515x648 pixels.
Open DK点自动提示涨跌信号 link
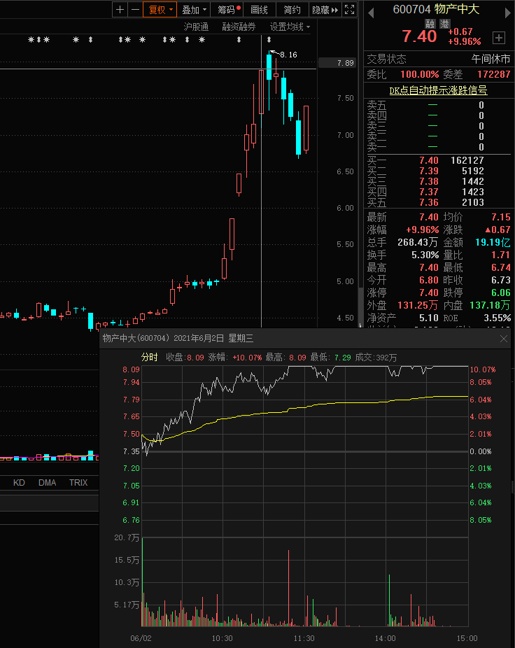click(x=438, y=90)
